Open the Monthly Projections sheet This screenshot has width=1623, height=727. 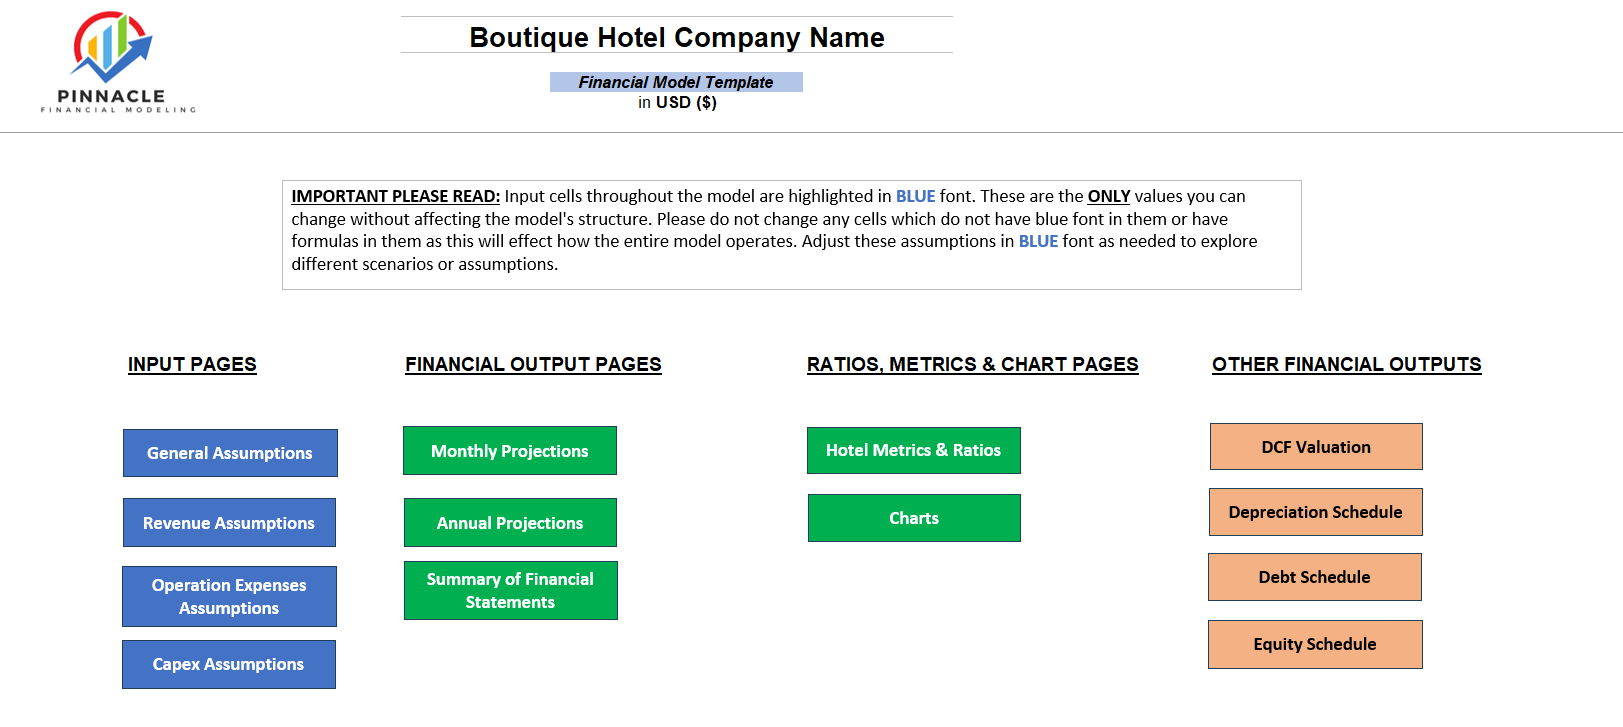click(x=510, y=451)
